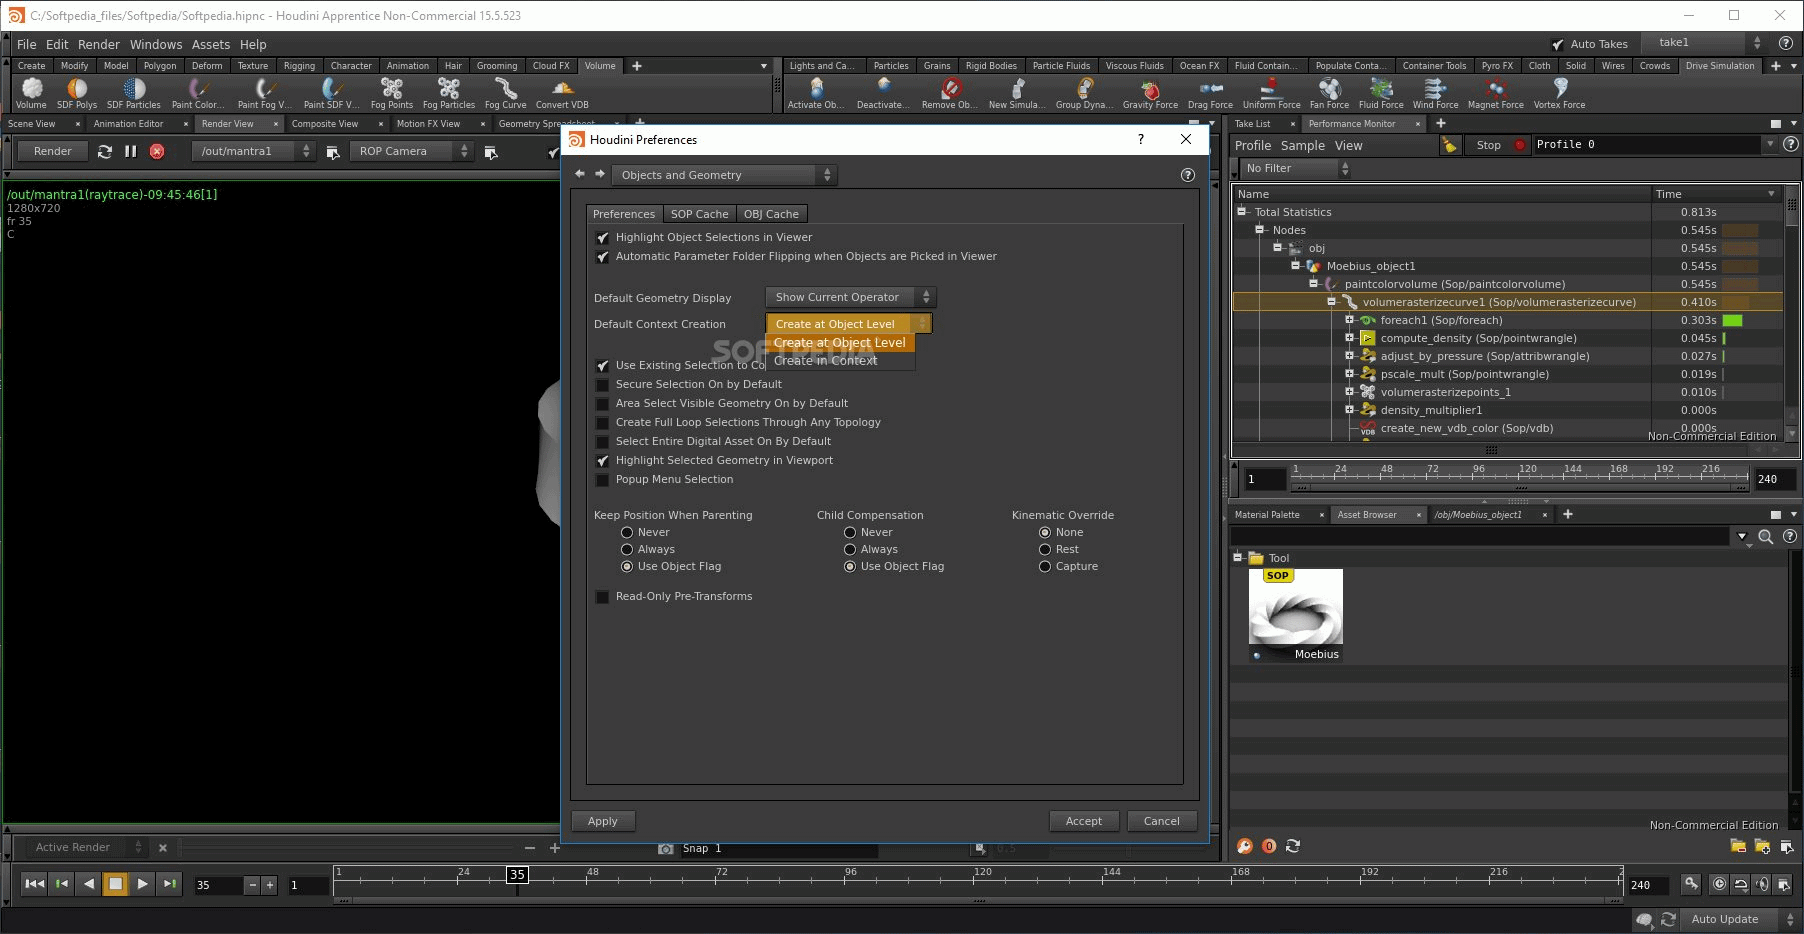
Task: Click the SDF Polys tool icon
Action: 77,93
